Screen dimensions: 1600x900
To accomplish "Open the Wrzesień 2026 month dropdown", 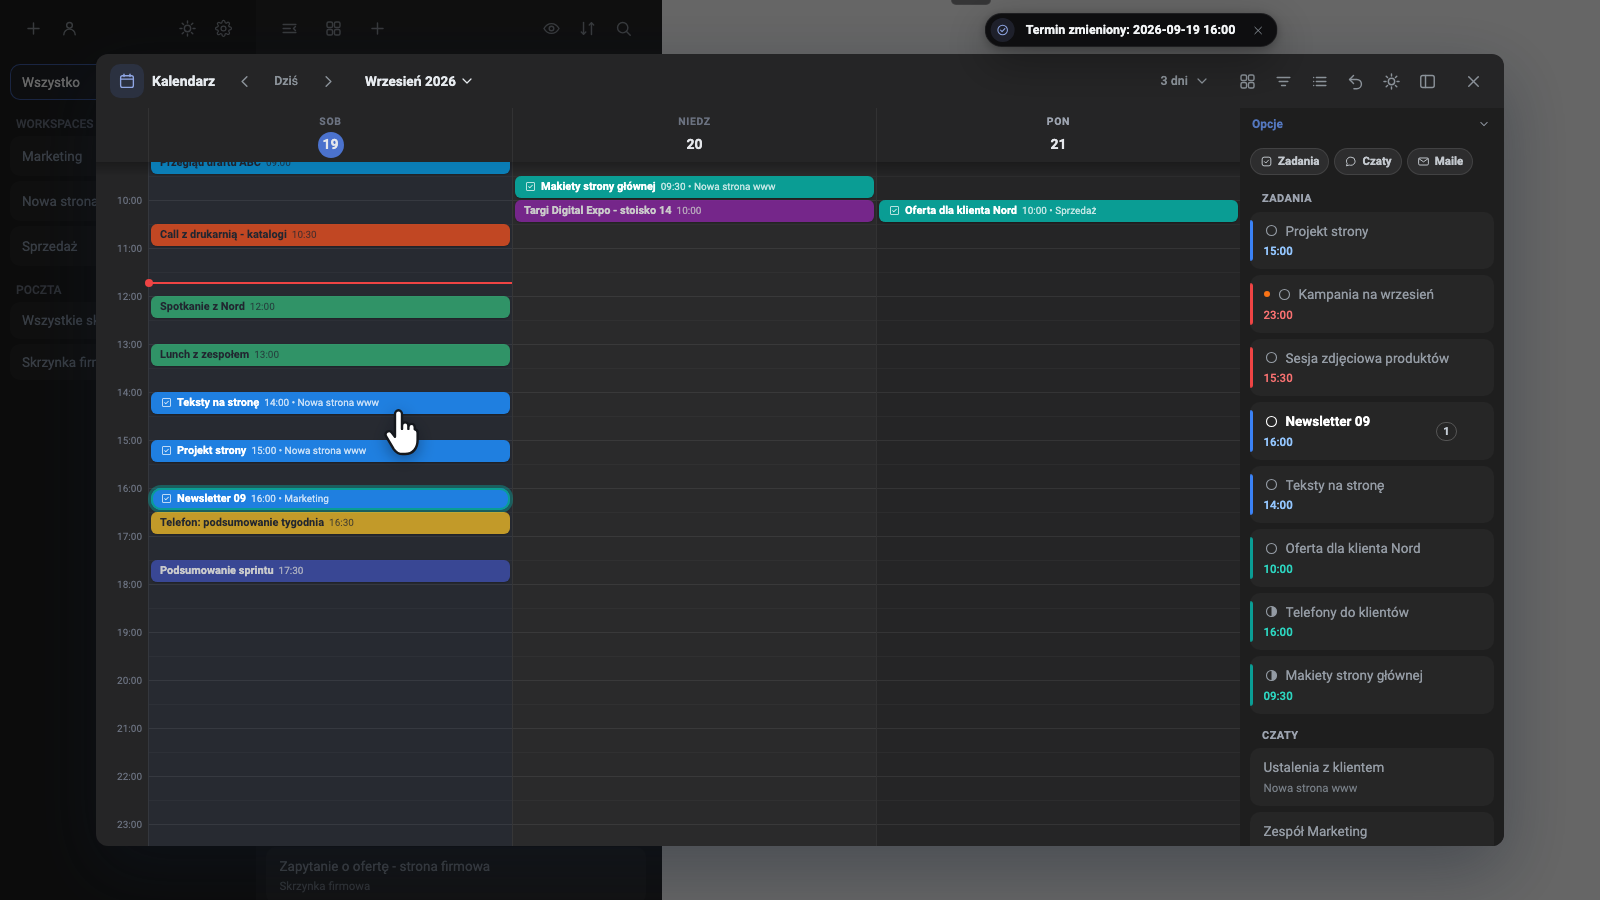I will pos(418,82).
